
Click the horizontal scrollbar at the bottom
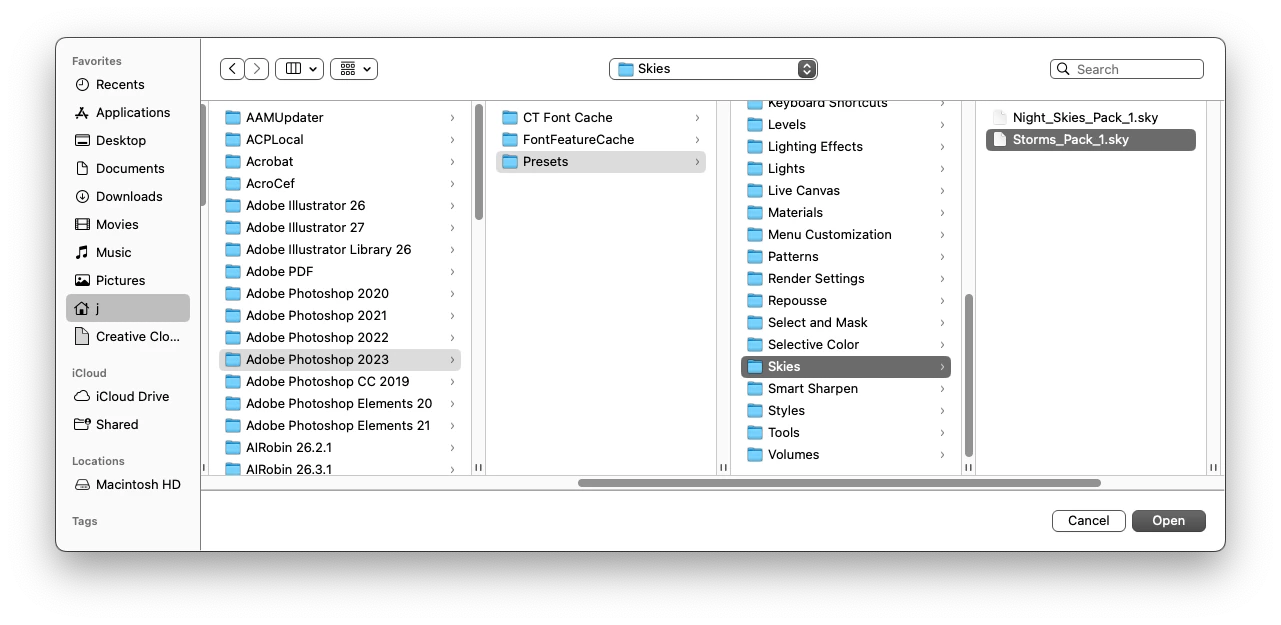839,483
